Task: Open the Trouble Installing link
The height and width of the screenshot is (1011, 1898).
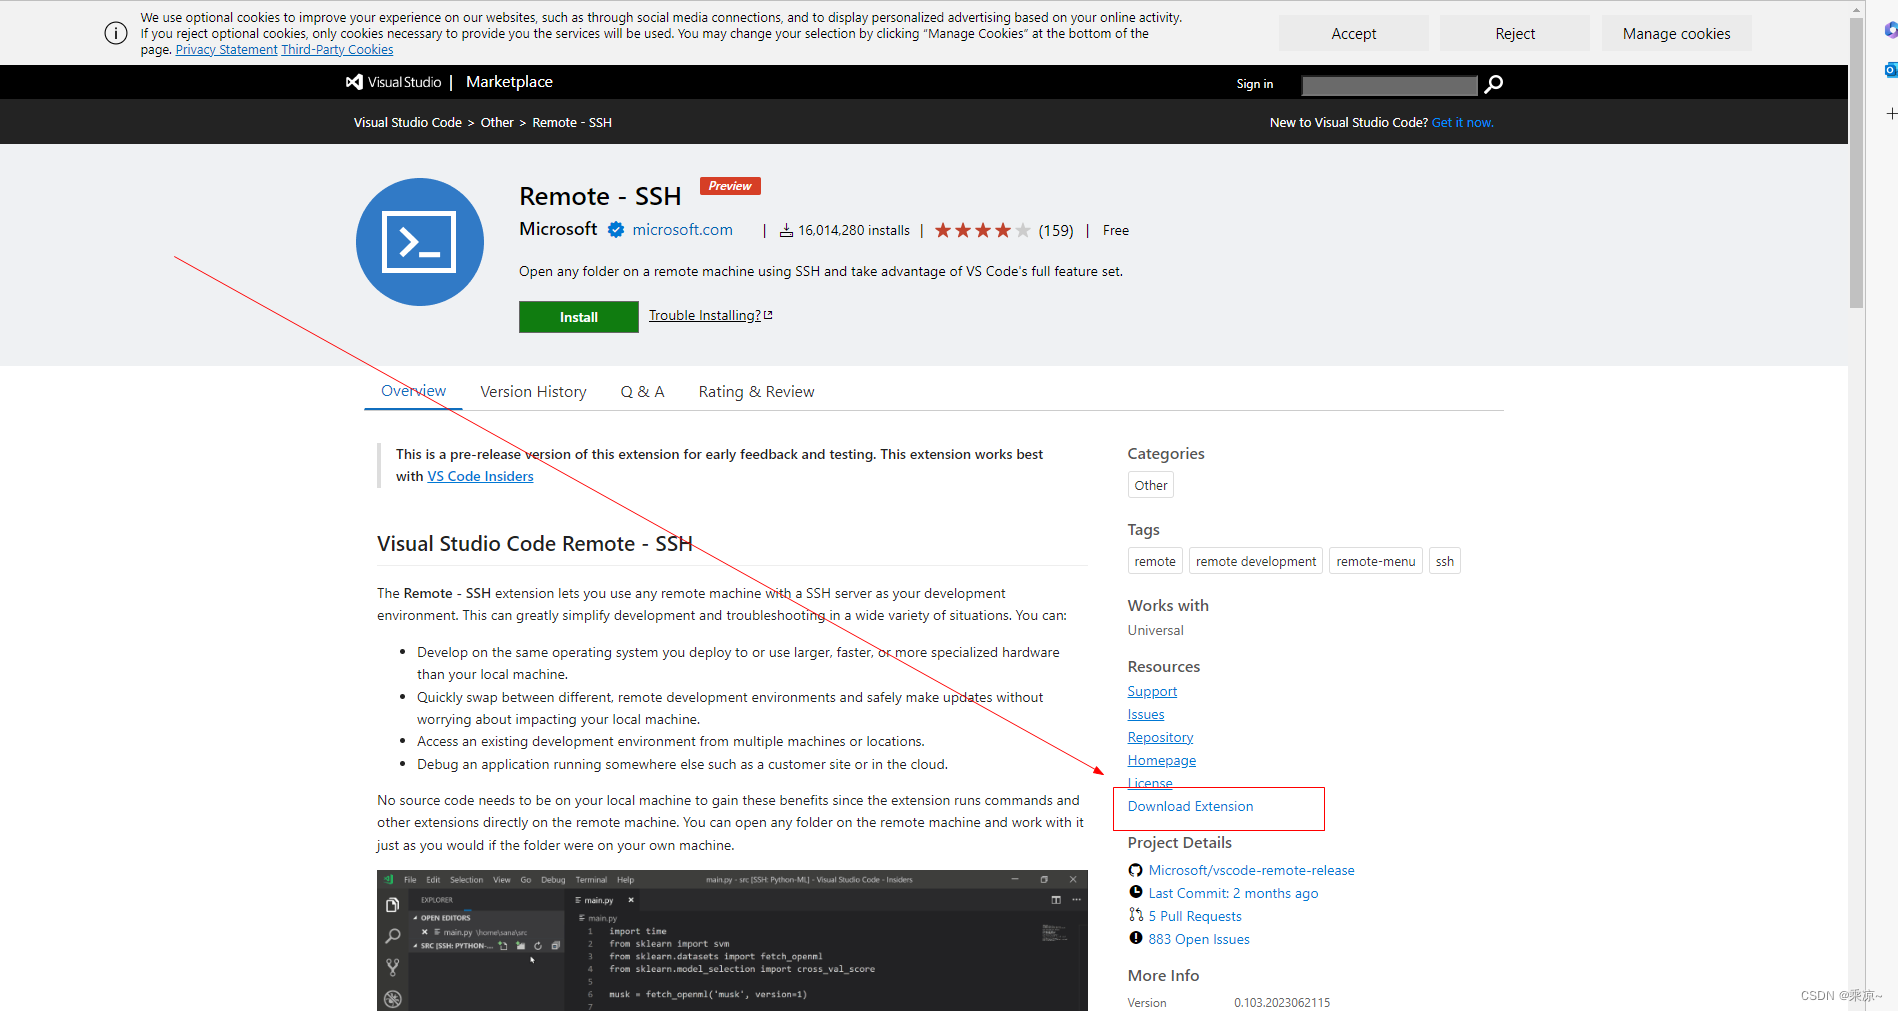Action: pos(704,315)
